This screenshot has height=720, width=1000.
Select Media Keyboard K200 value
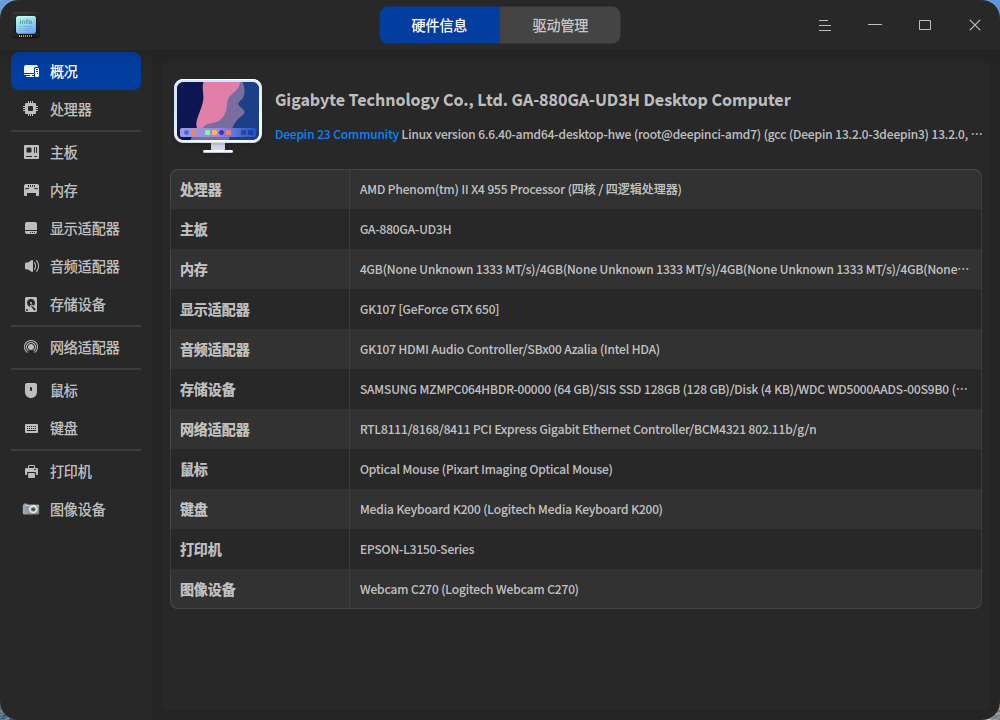511,510
